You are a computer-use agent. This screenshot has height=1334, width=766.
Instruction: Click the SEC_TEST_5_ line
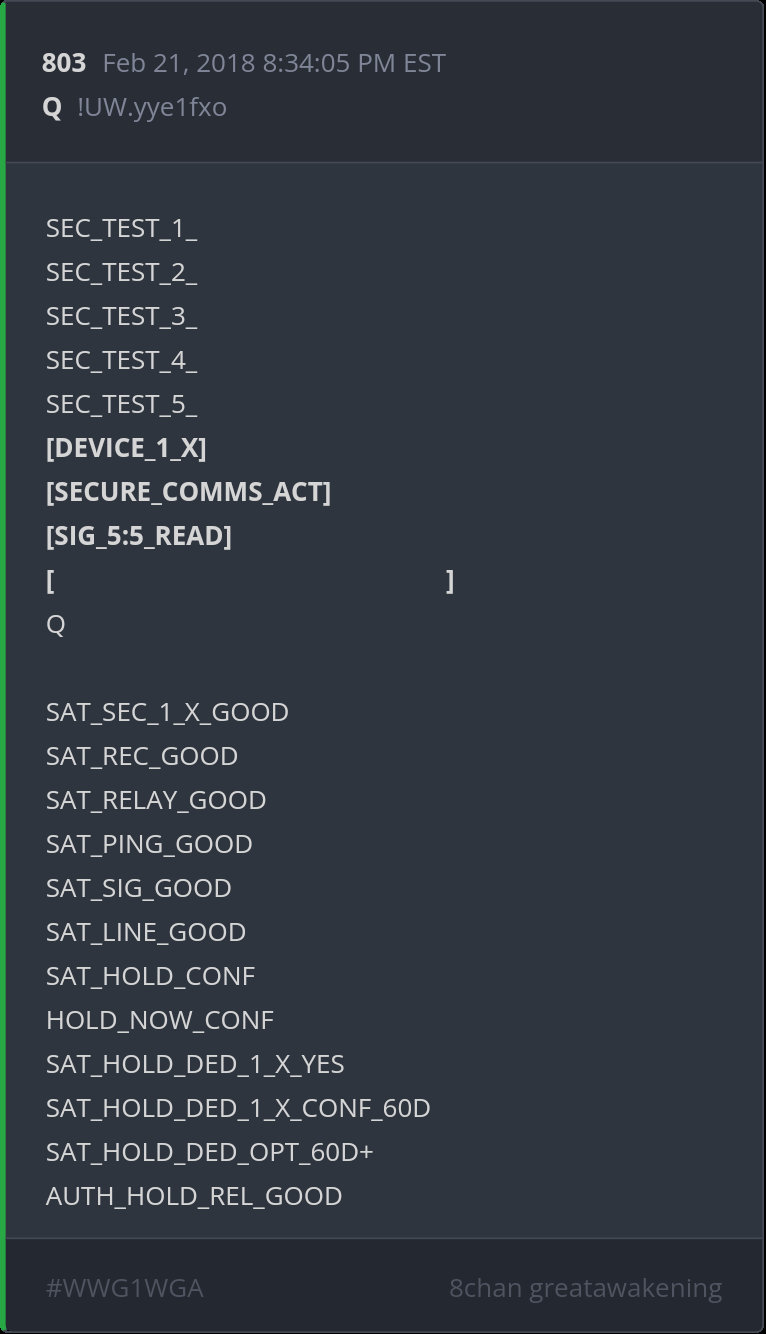tap(121, 404)
